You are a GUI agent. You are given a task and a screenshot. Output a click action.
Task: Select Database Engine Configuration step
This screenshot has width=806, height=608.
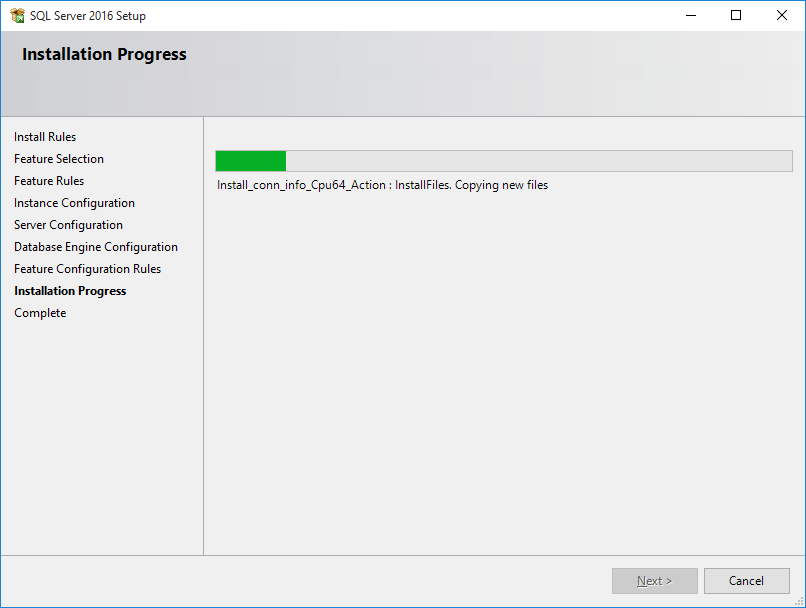point(95,246)
